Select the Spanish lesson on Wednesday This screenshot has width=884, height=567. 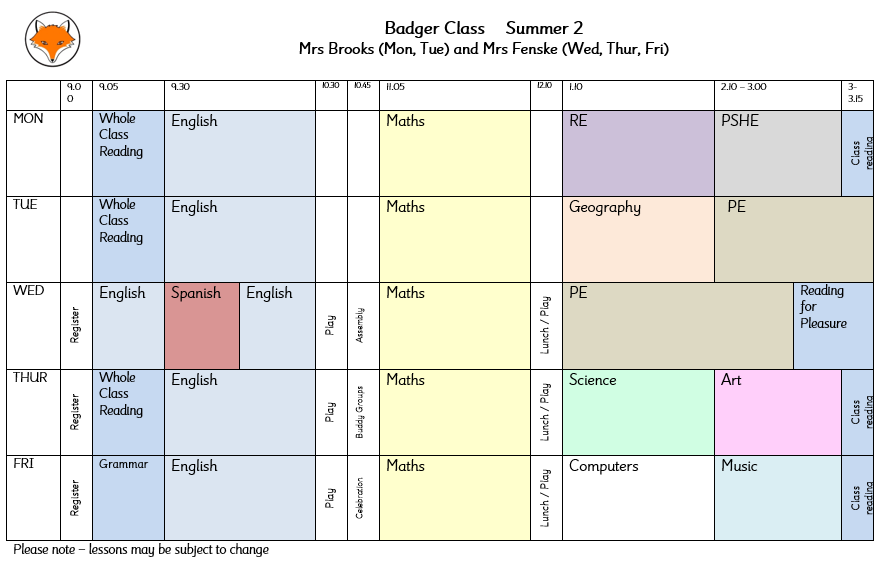[x=202, y=326]
